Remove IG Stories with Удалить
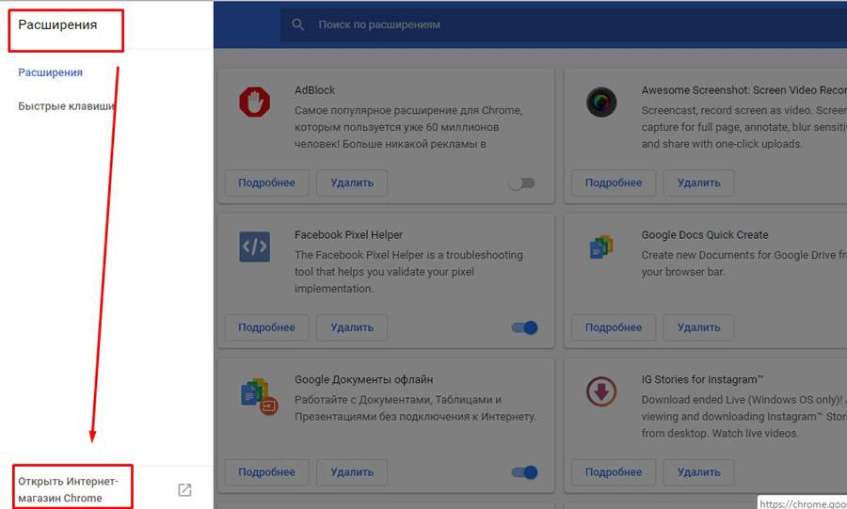 tap(698, 472)
